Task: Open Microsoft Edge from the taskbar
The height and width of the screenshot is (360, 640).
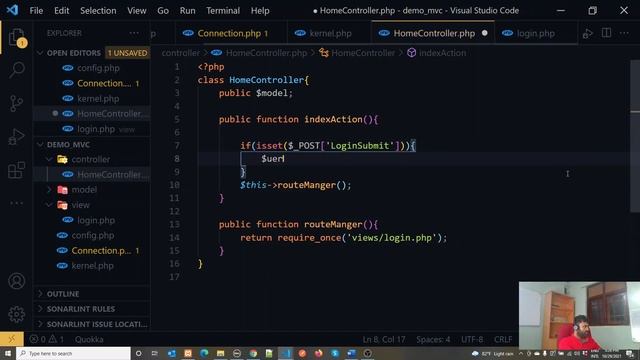Action: point(204,353)
